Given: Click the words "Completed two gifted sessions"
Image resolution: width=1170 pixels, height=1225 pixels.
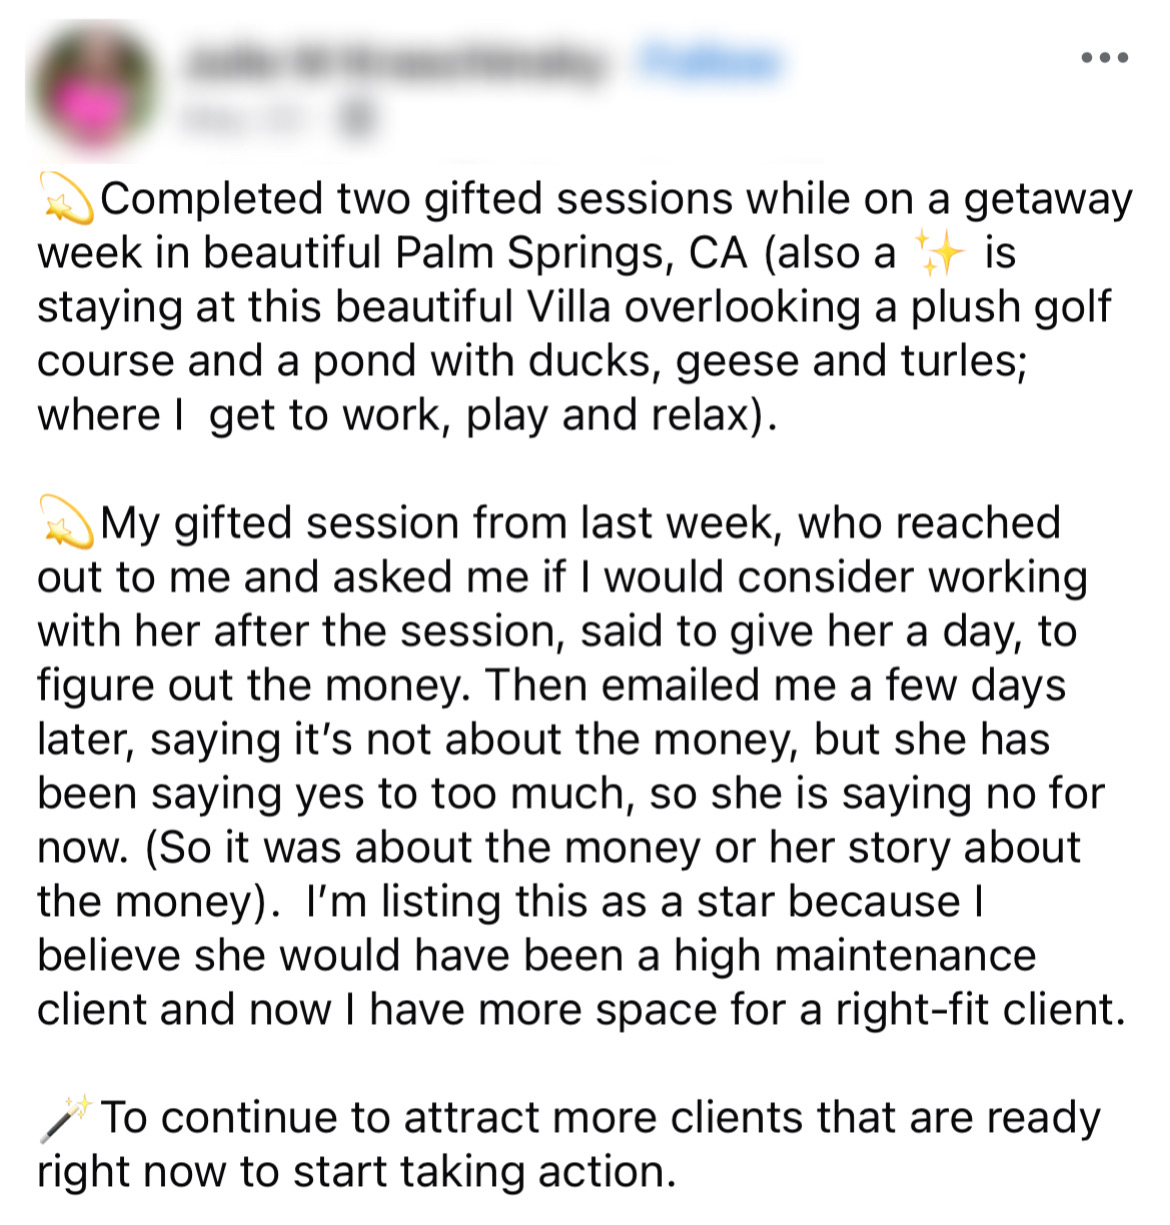Looking at the screenshot, I should click(417, 200).
